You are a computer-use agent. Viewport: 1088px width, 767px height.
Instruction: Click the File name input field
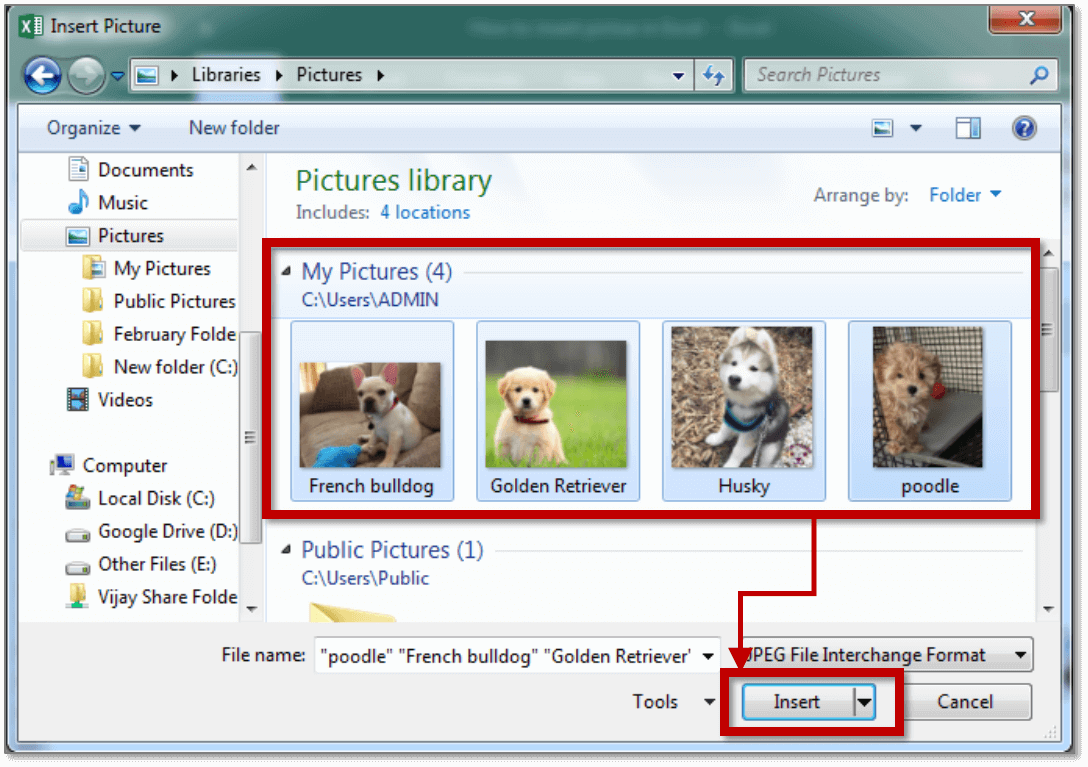click(506, 656)
